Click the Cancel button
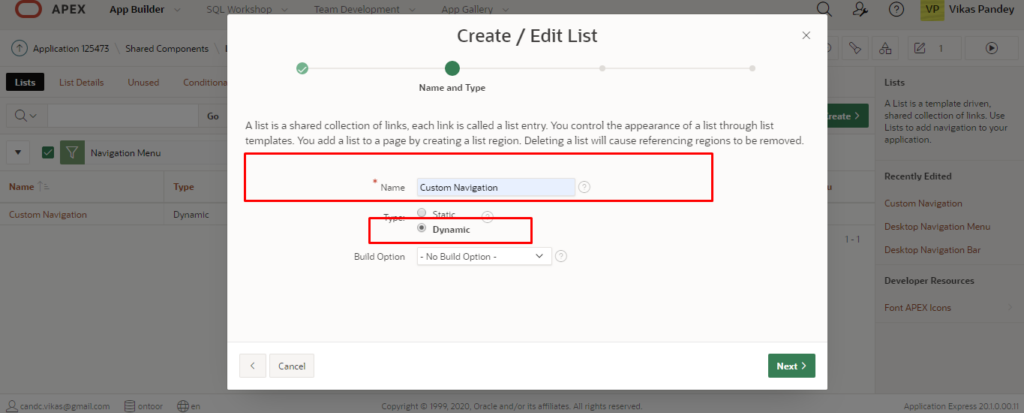Image resolution: width=1024 pixels, height=413 pixels. click(x=292, y=366)
